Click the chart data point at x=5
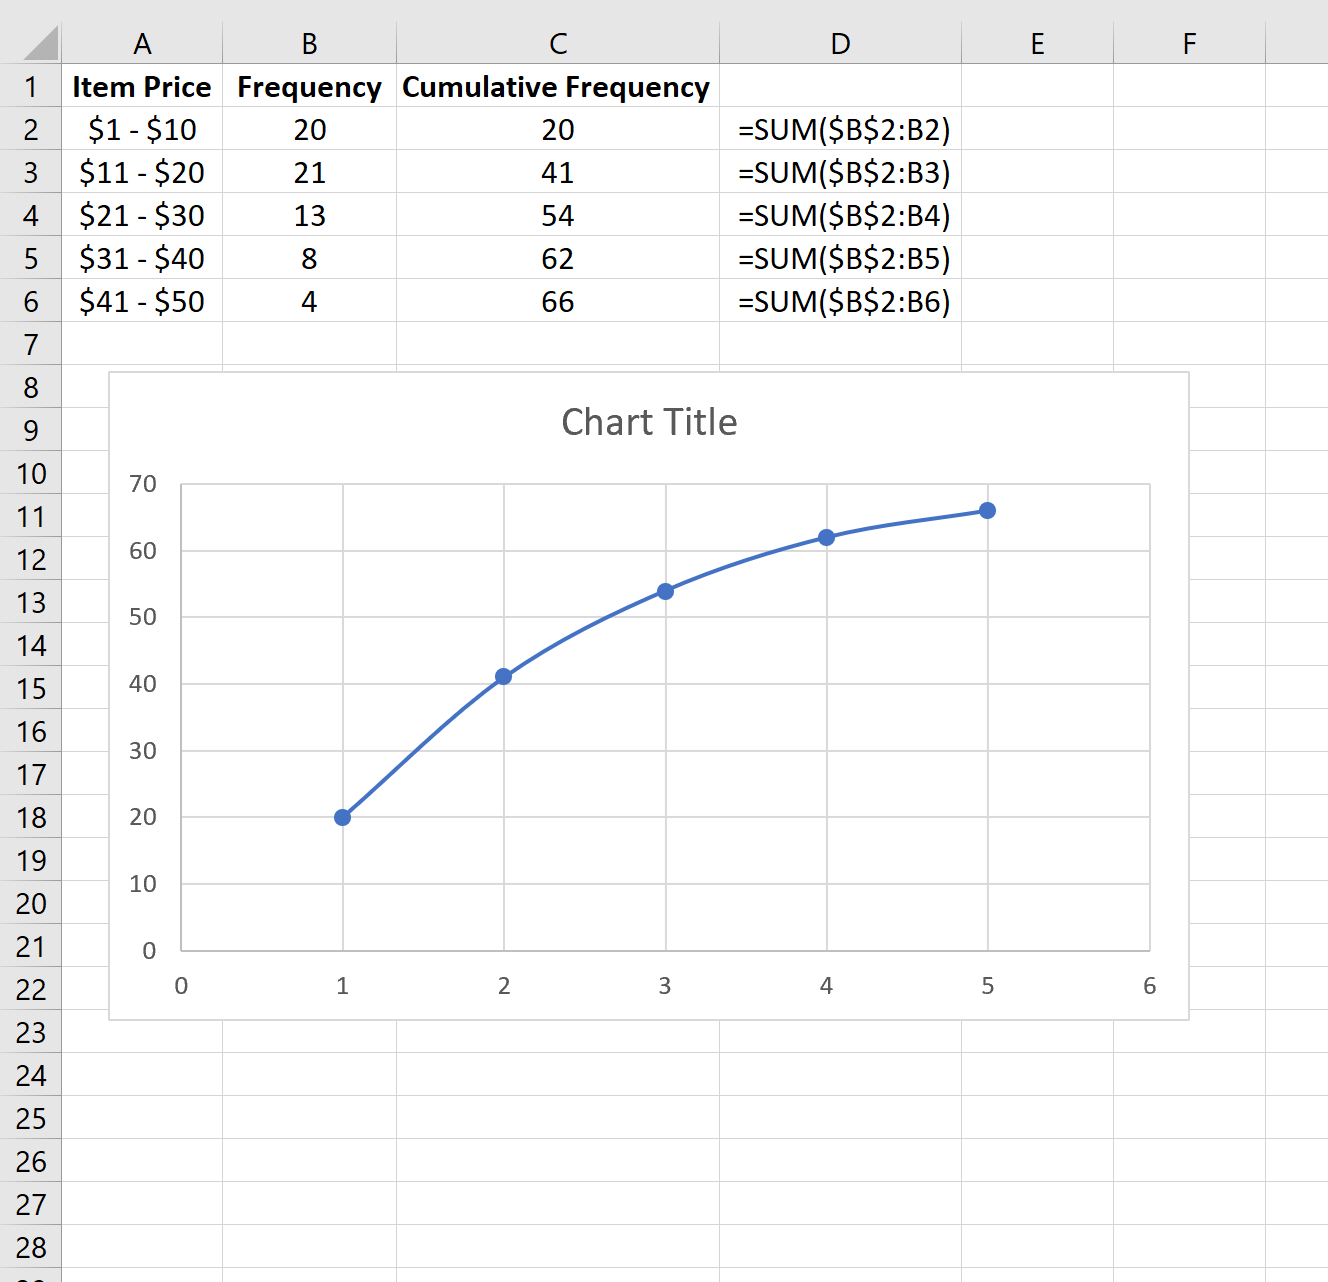 987,511
